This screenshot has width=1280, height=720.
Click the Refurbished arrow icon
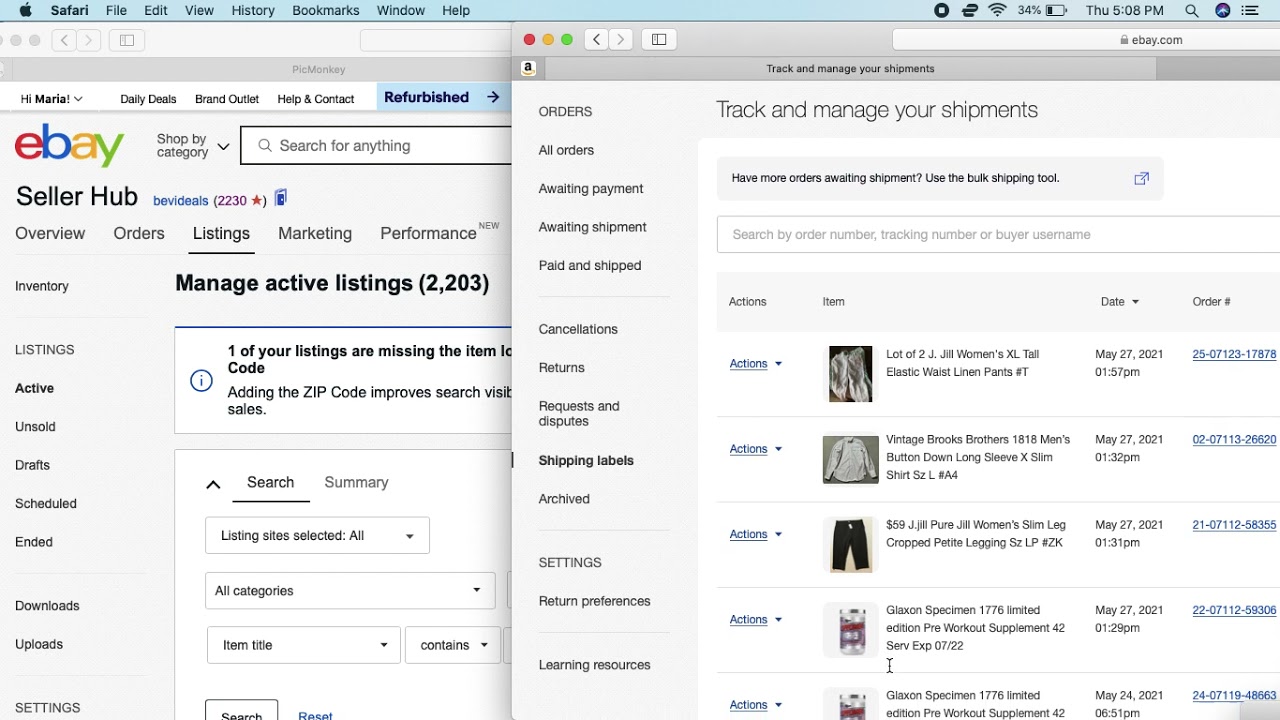tap(493, 97)
